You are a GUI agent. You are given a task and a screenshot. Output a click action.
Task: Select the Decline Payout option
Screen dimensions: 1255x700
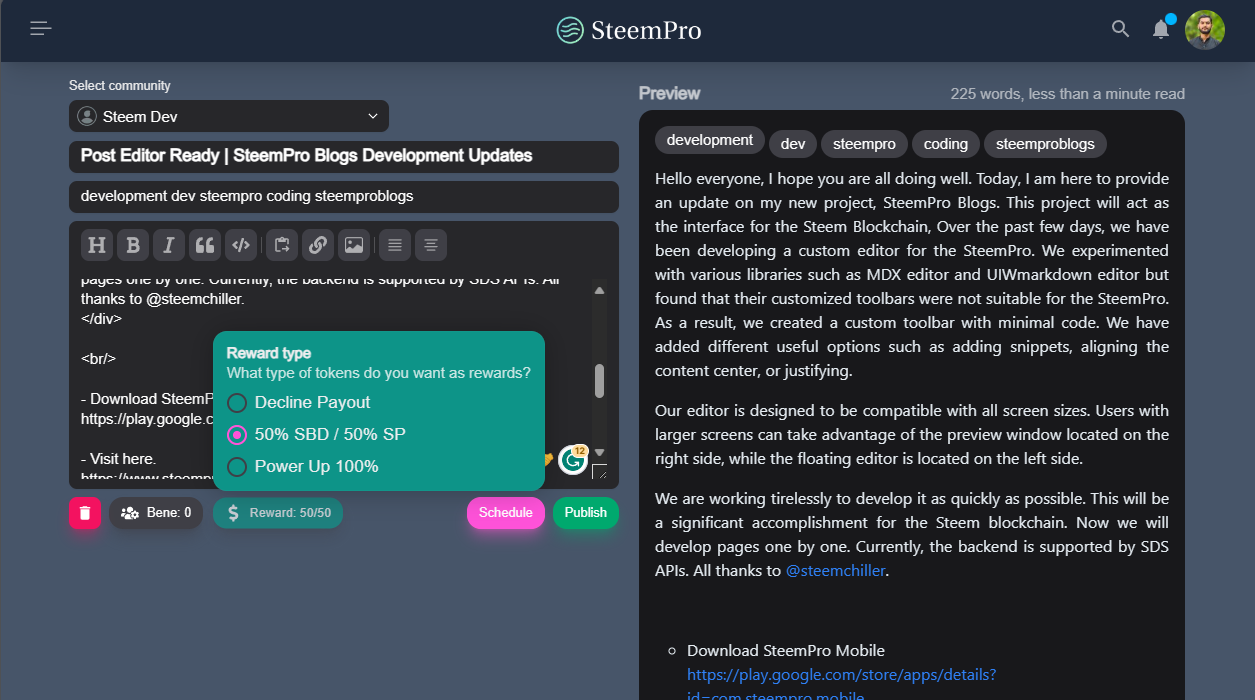click(x=299, y=402)
